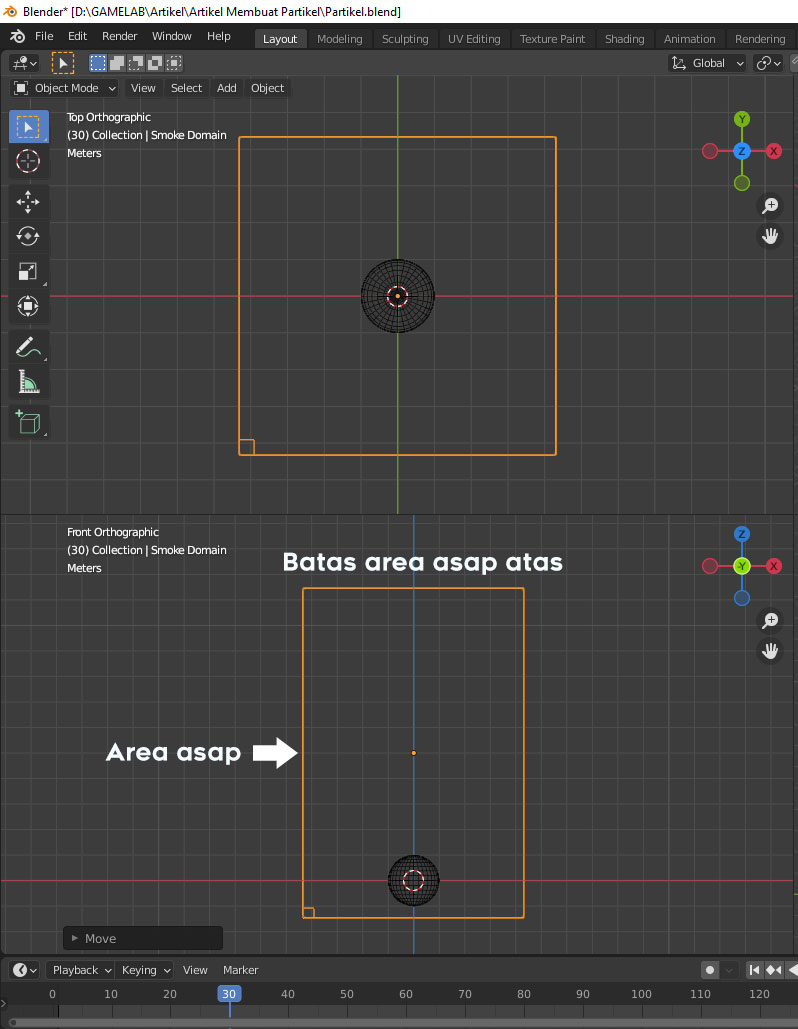Click pan hand icon in Front Orthographic view

[770, 651]
